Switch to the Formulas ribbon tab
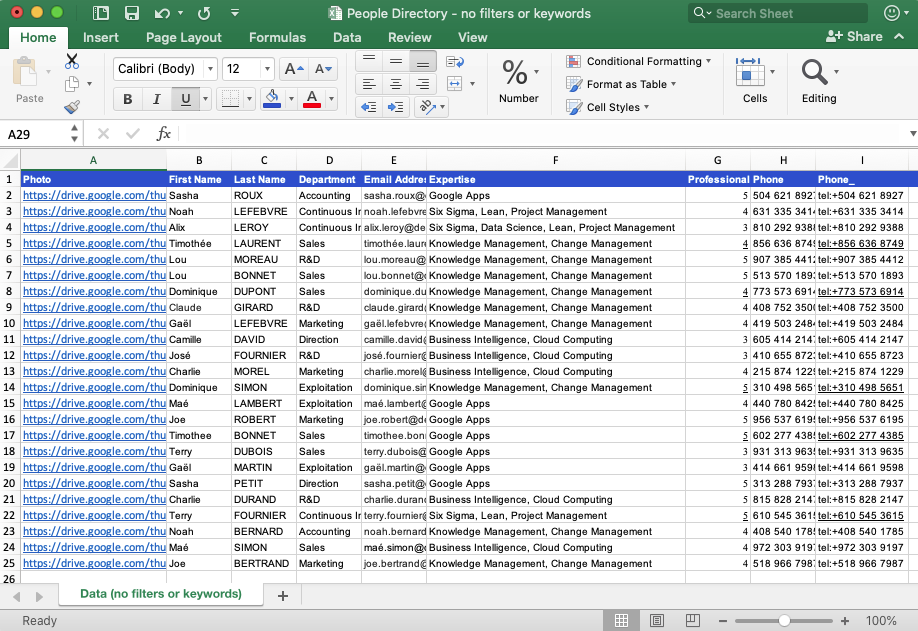Image resolution: width=918 pixels, height=631 pixels. [x=278, y=37]
